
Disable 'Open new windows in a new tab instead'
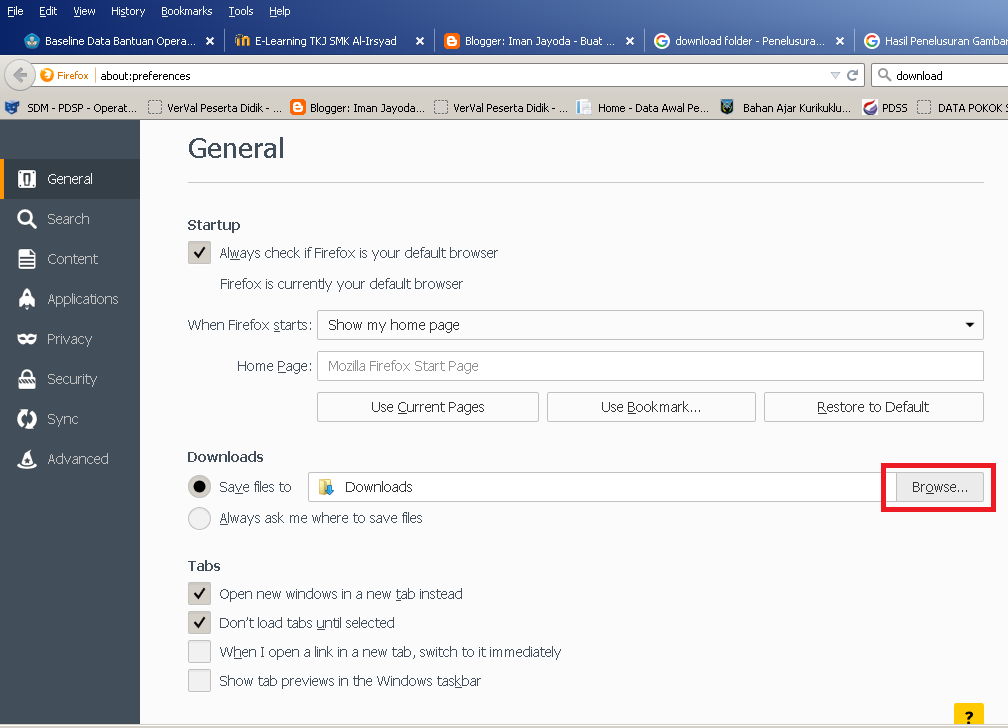tap(199, 593)
